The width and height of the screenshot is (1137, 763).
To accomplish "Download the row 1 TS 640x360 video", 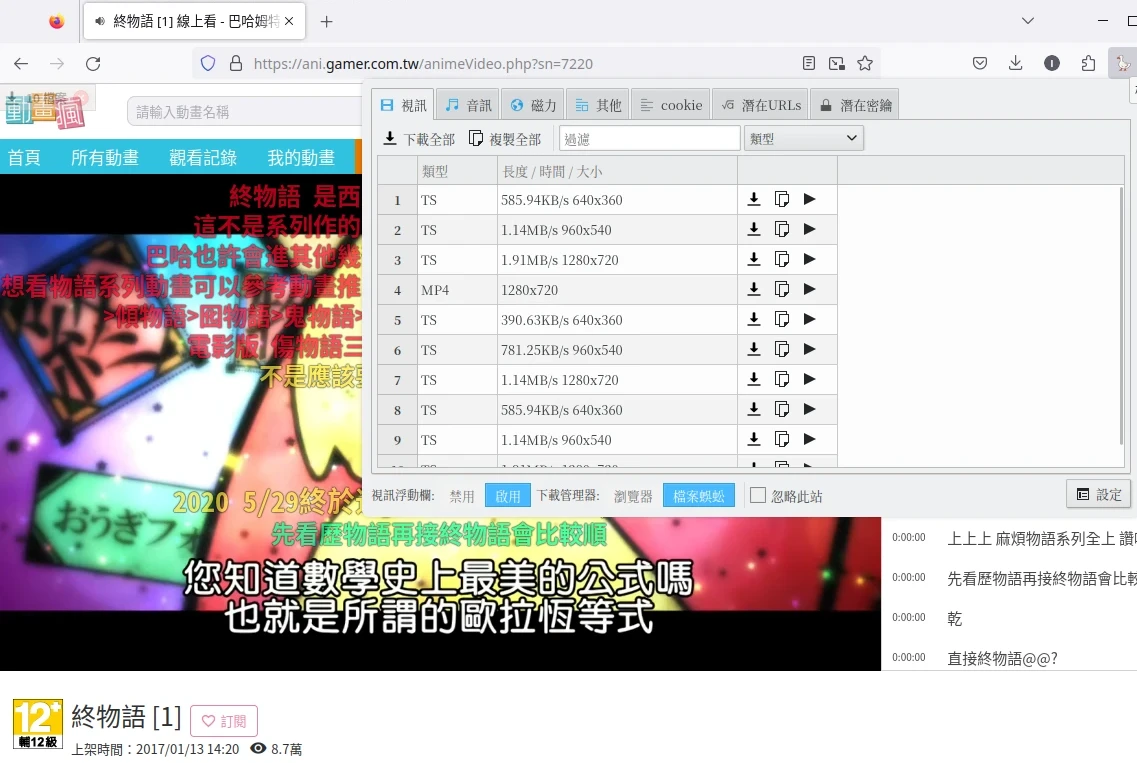I will (754, 200).
